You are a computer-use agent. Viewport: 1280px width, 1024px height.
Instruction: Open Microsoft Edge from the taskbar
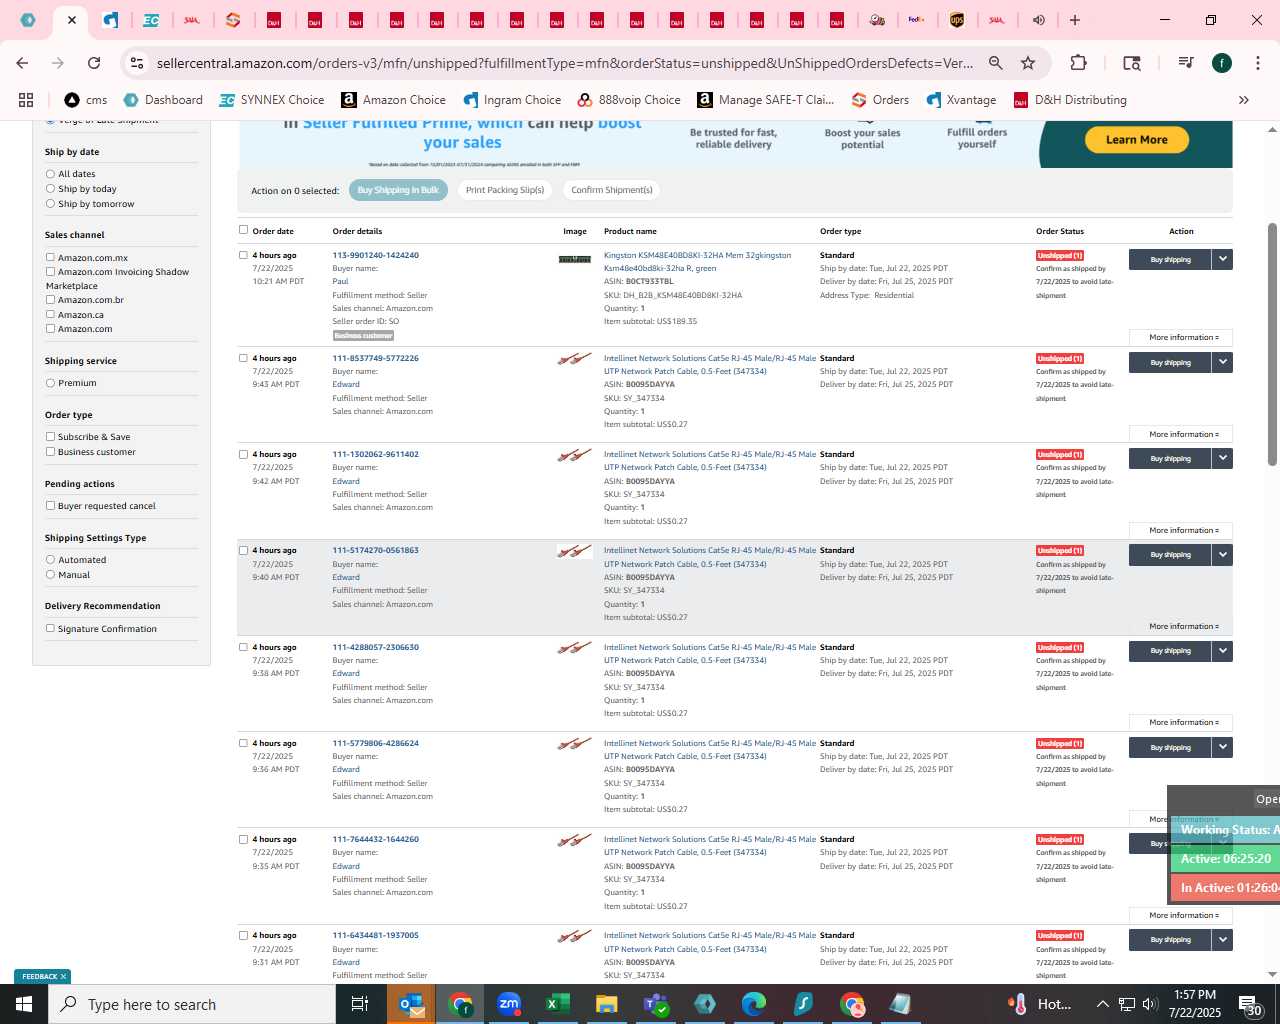pyautogui.click(x=754, y=1004)
